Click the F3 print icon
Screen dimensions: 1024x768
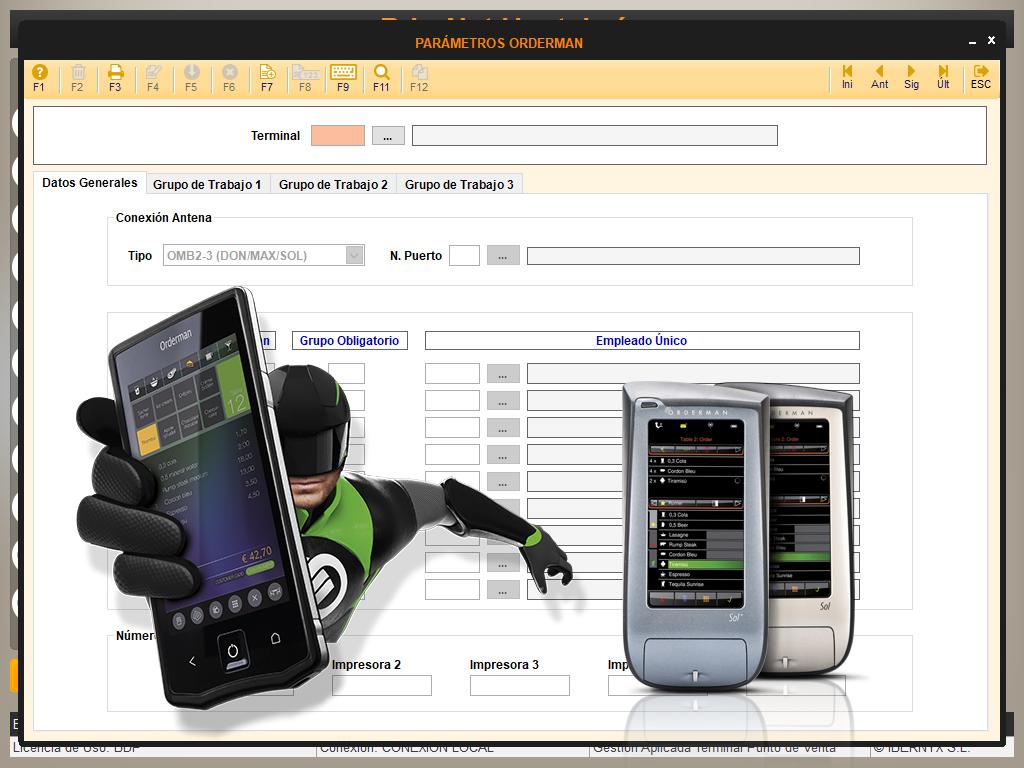pos(115,77)
